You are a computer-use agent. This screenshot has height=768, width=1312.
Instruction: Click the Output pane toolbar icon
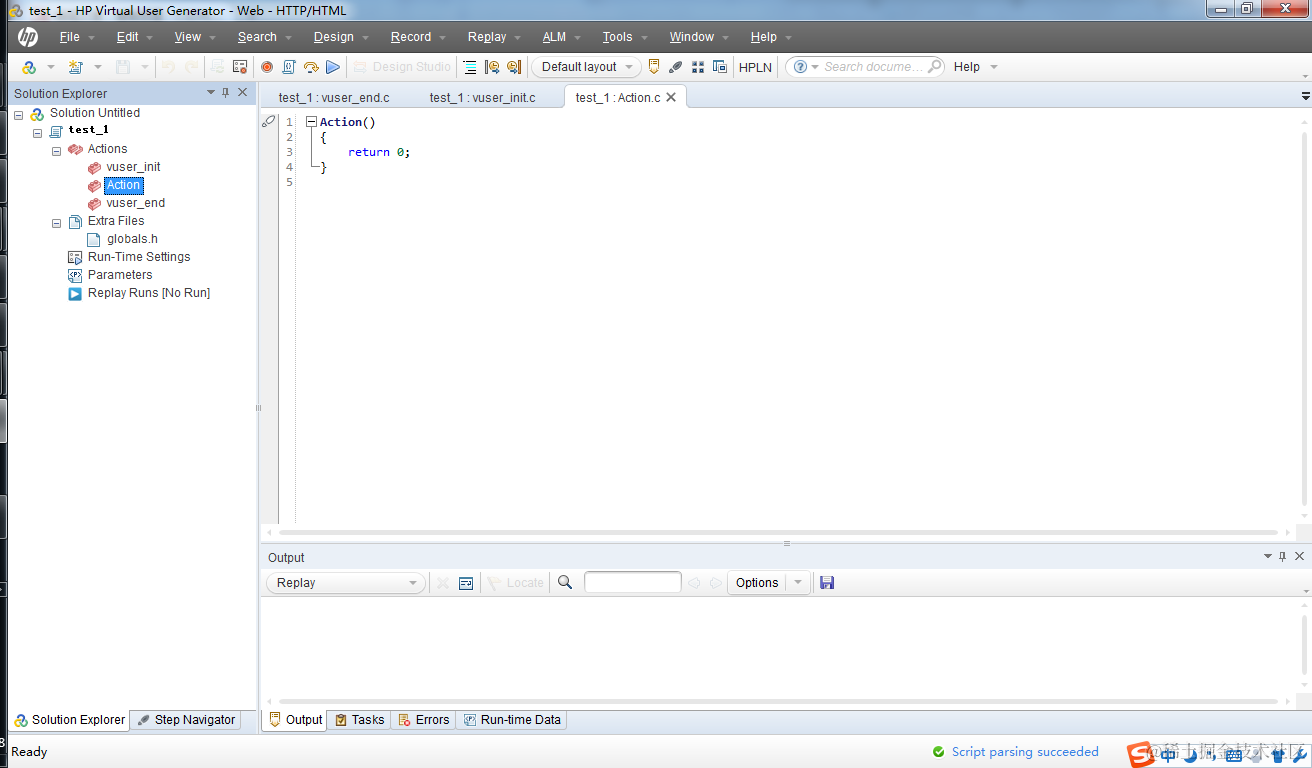click(x=654, y=67)
